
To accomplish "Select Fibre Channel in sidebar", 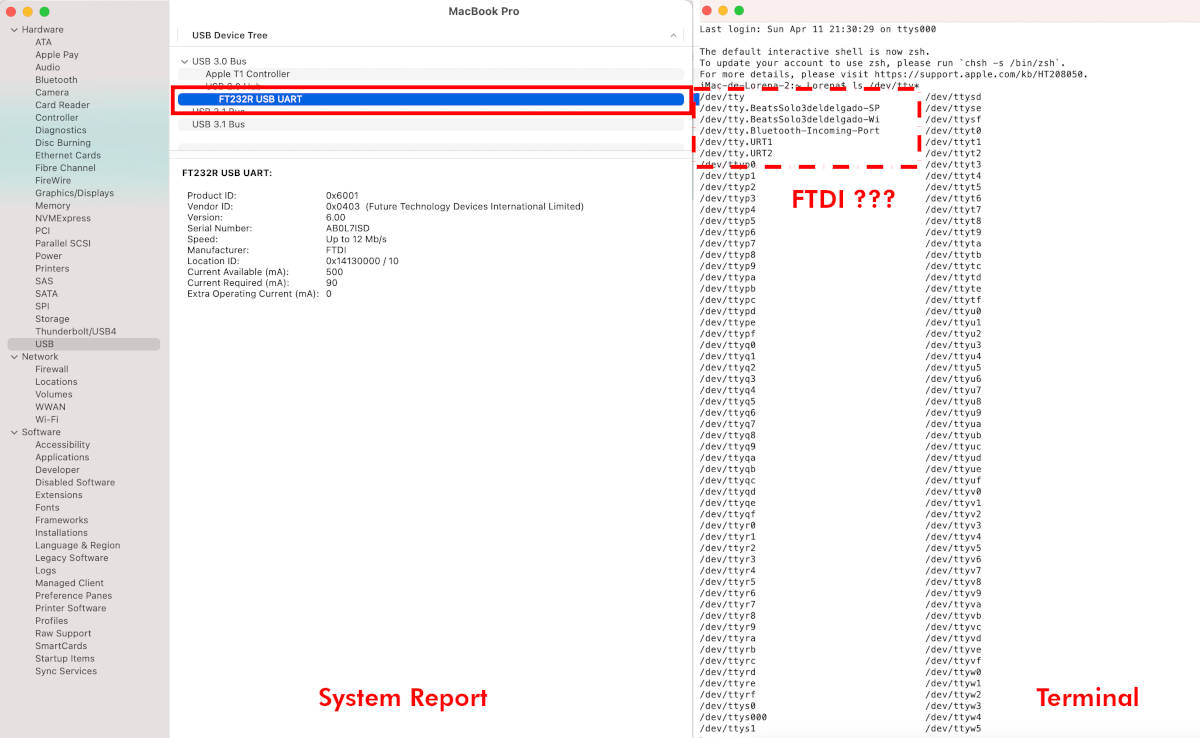I will tap(66, 168).
